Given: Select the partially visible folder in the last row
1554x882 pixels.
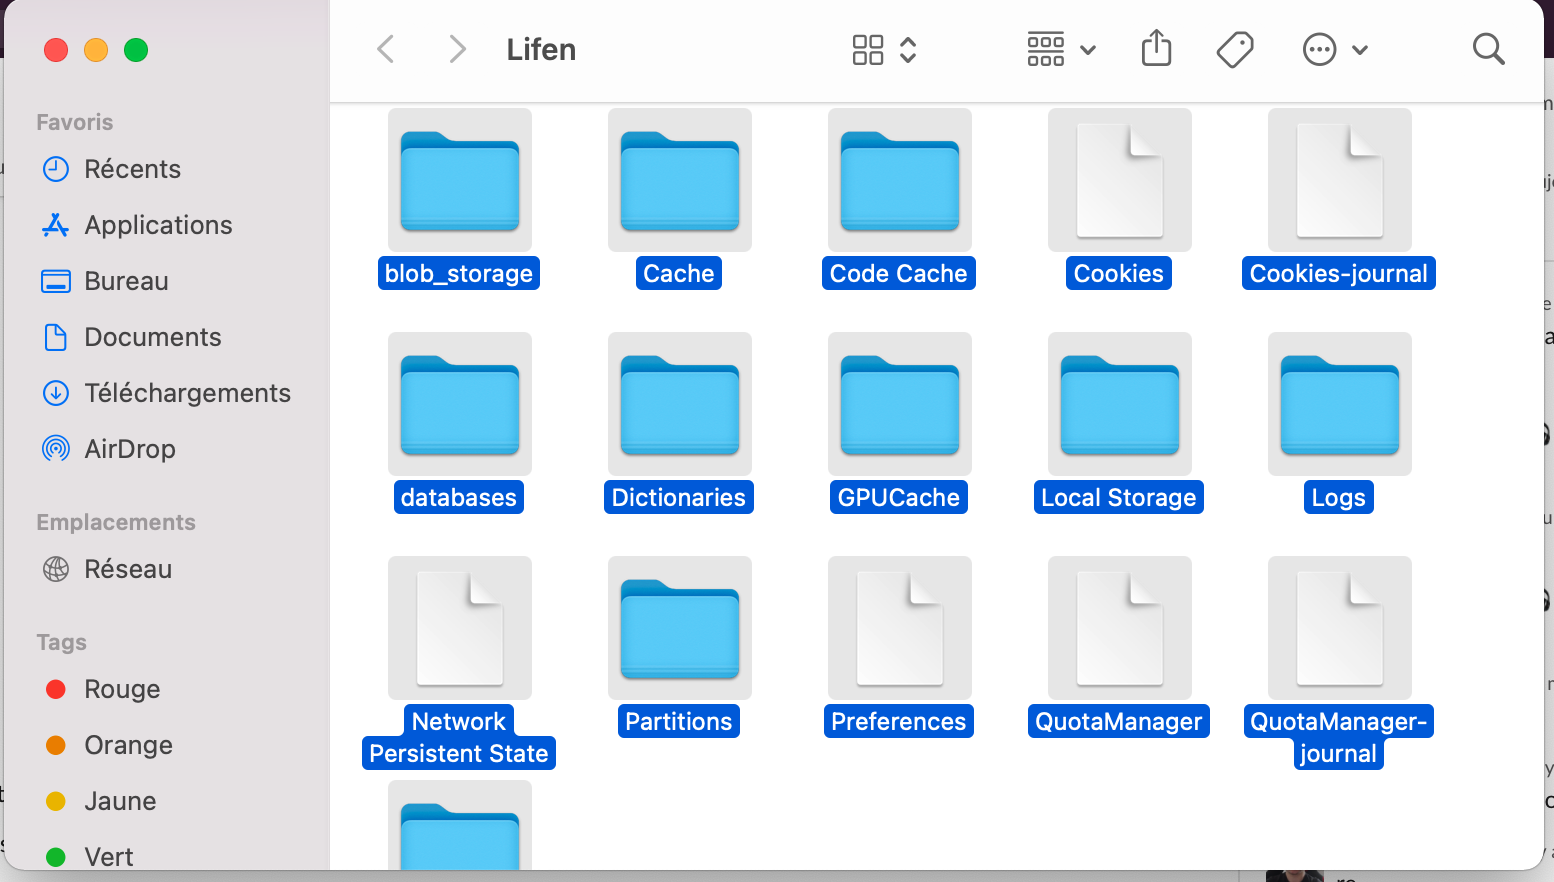Looking at the screenshot, I should click(460, 826).
